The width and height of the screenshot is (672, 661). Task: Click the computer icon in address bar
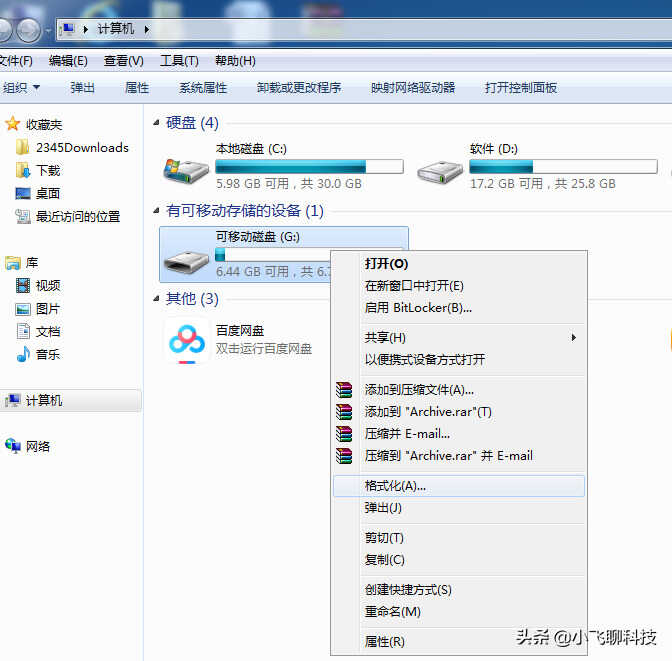point(67,29)
